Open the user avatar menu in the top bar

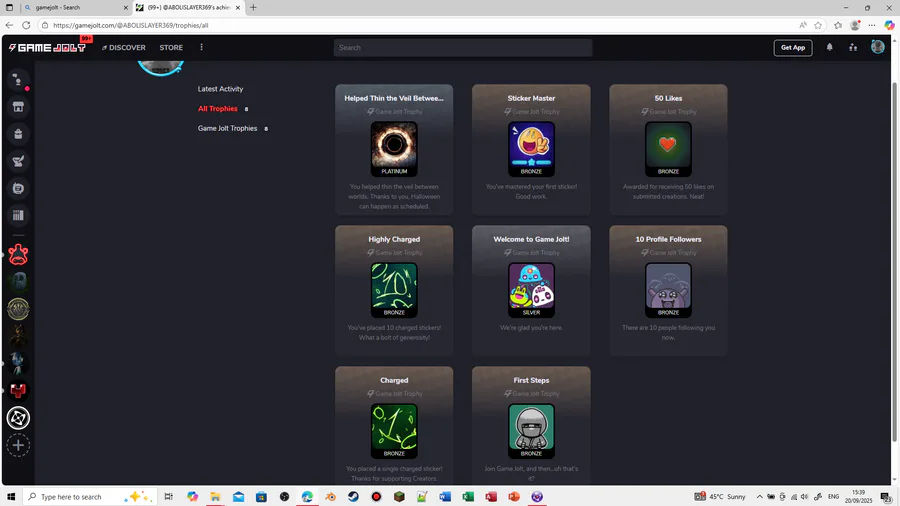click(x=878, y=47)
